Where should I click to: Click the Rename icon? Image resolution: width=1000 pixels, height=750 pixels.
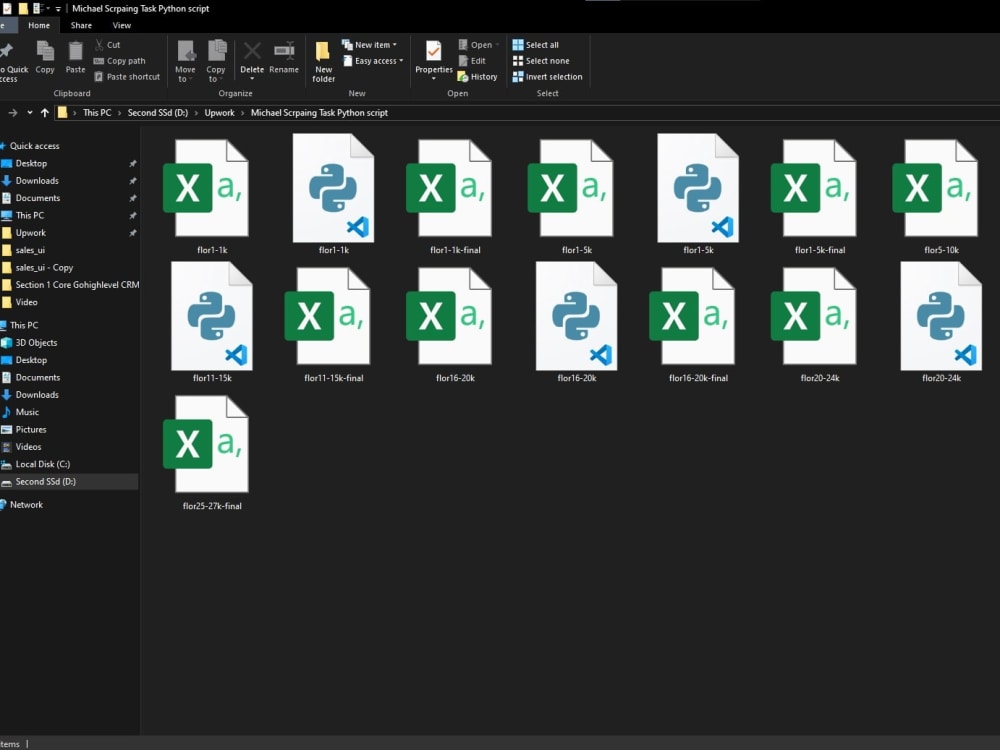[284, 50]
